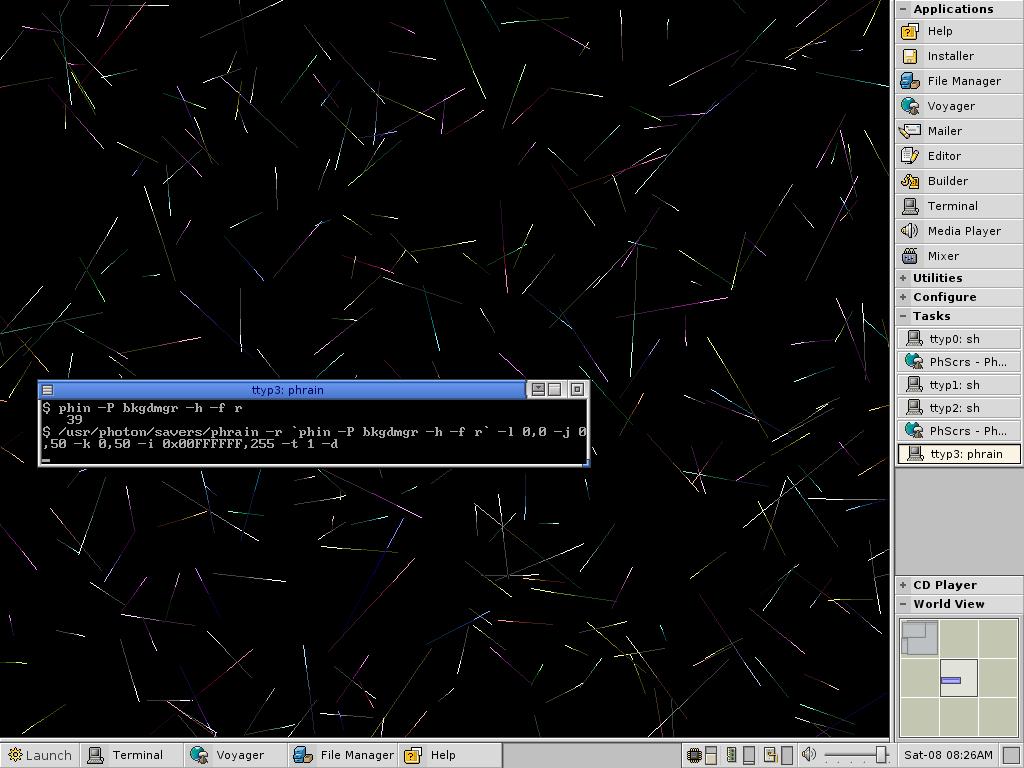Select PhScrs task just above ttyp3: phrain
Screen dimensions: 1024x768
click(959, 430)
